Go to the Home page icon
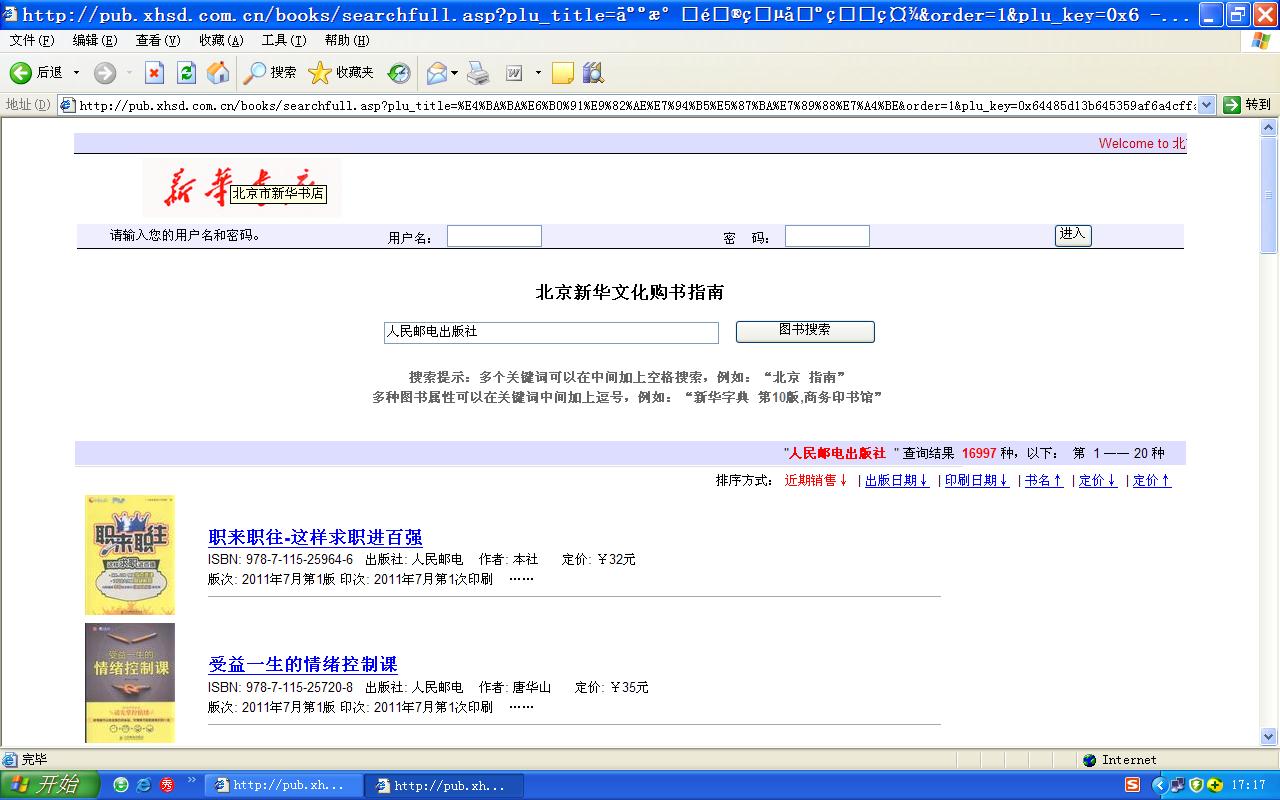 pos(217,73)
